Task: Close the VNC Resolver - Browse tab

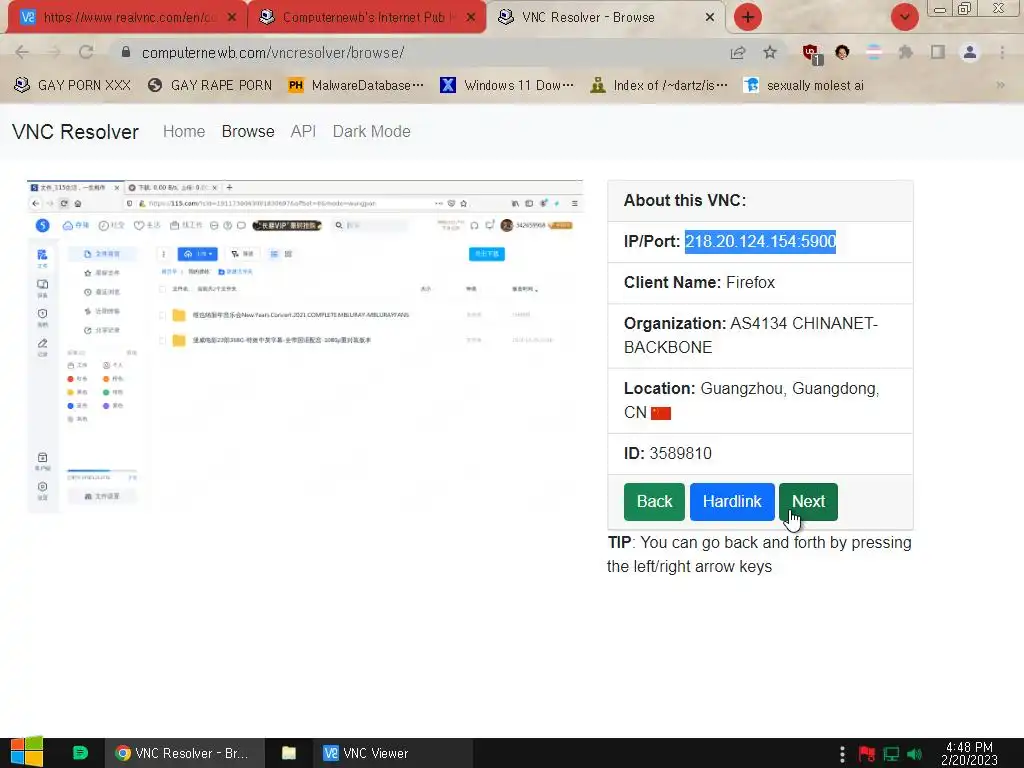Action: pyautogui.click(x=710, y=18)
